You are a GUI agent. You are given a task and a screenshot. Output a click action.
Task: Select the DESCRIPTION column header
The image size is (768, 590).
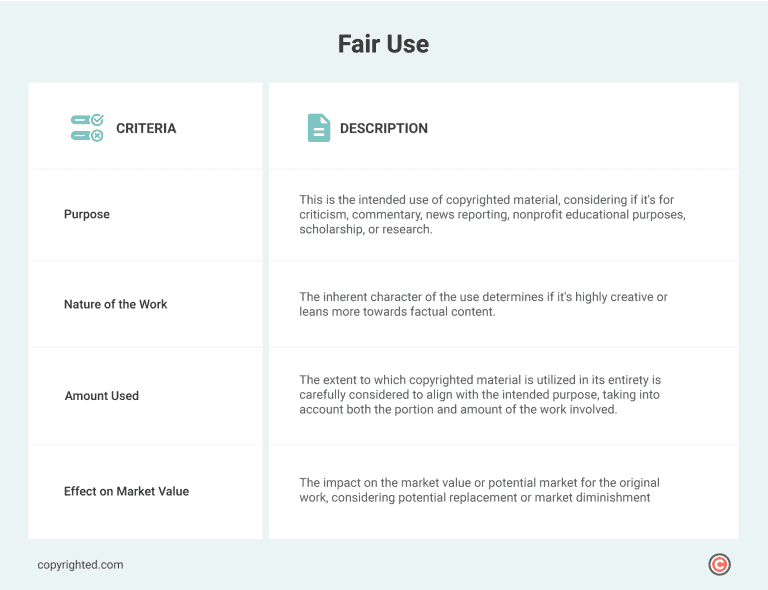click(x=383, y=128)
